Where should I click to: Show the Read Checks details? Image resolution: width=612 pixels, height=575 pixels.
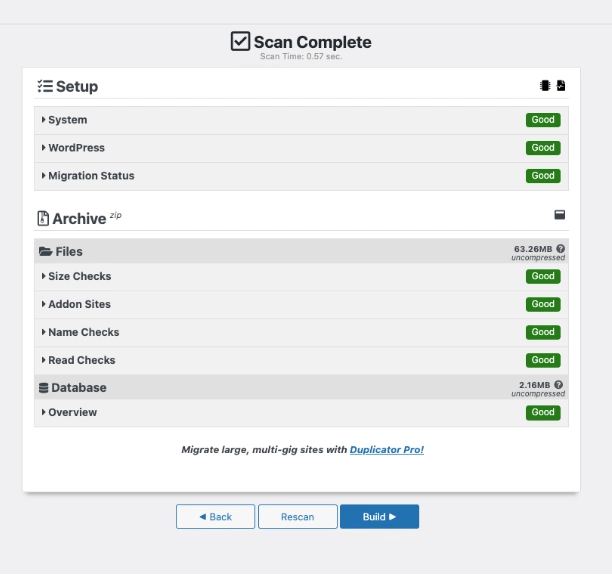point(80,360)
